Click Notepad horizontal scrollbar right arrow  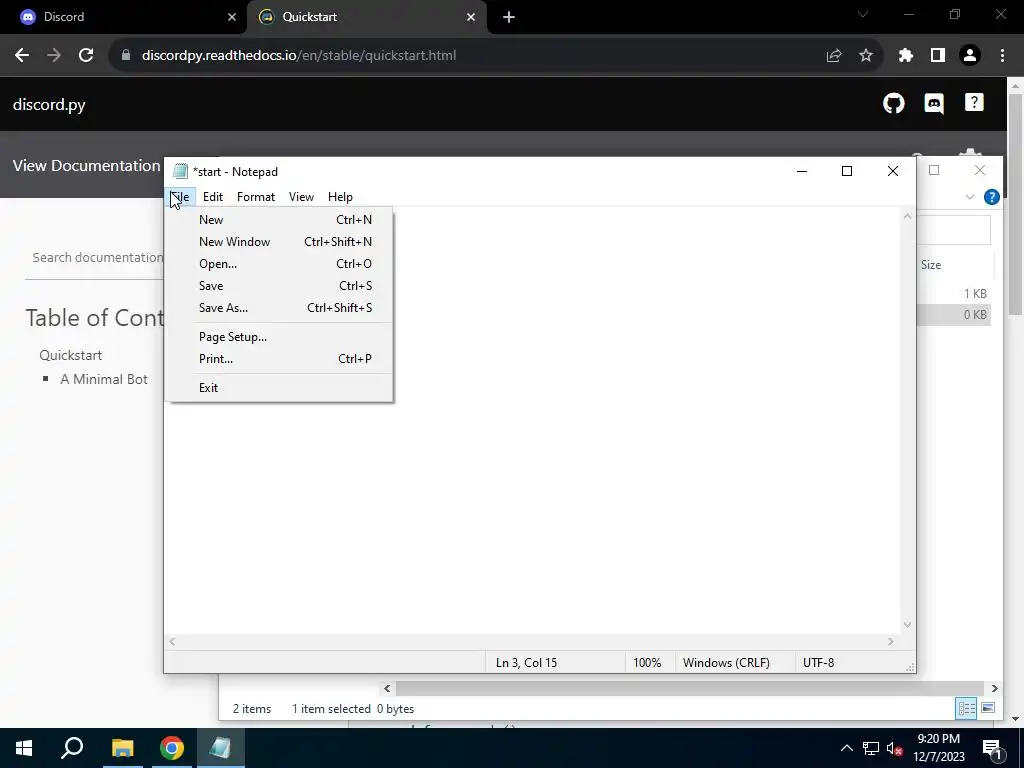[x=891, y=642]
